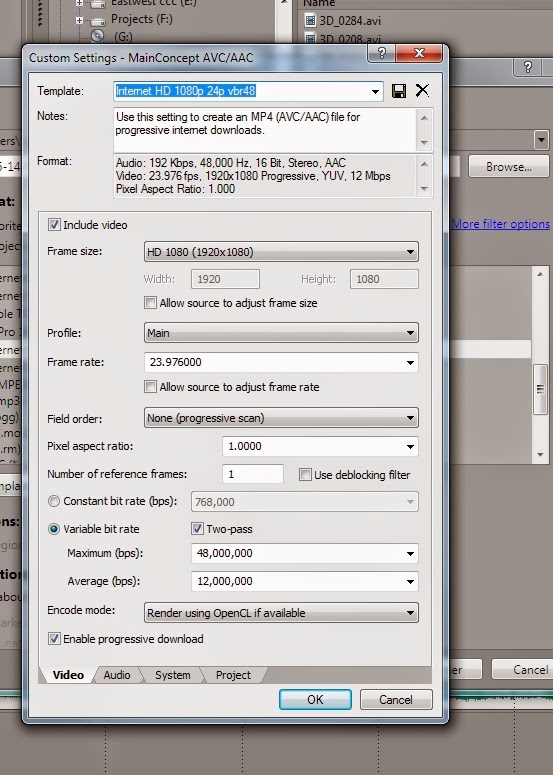The image size is (553, 775).
Task: Enable Allow source to adjust frame rate
Action: [x=150, y=387]
